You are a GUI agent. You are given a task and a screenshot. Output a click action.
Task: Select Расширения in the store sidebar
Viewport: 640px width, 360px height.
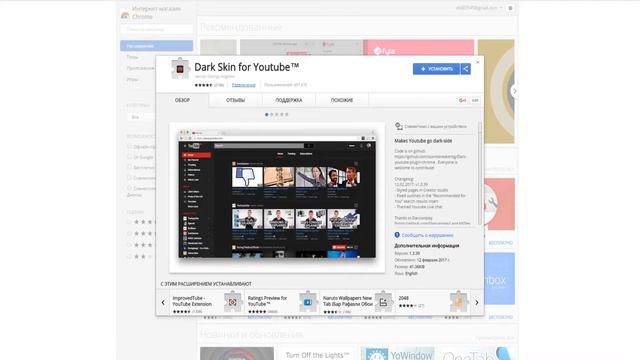pos(157,46)
